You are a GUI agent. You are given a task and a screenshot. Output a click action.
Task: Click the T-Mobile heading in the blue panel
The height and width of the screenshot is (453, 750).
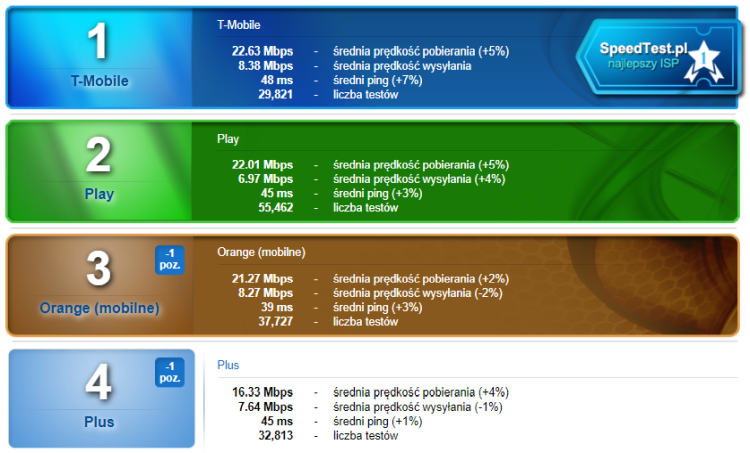238,24
